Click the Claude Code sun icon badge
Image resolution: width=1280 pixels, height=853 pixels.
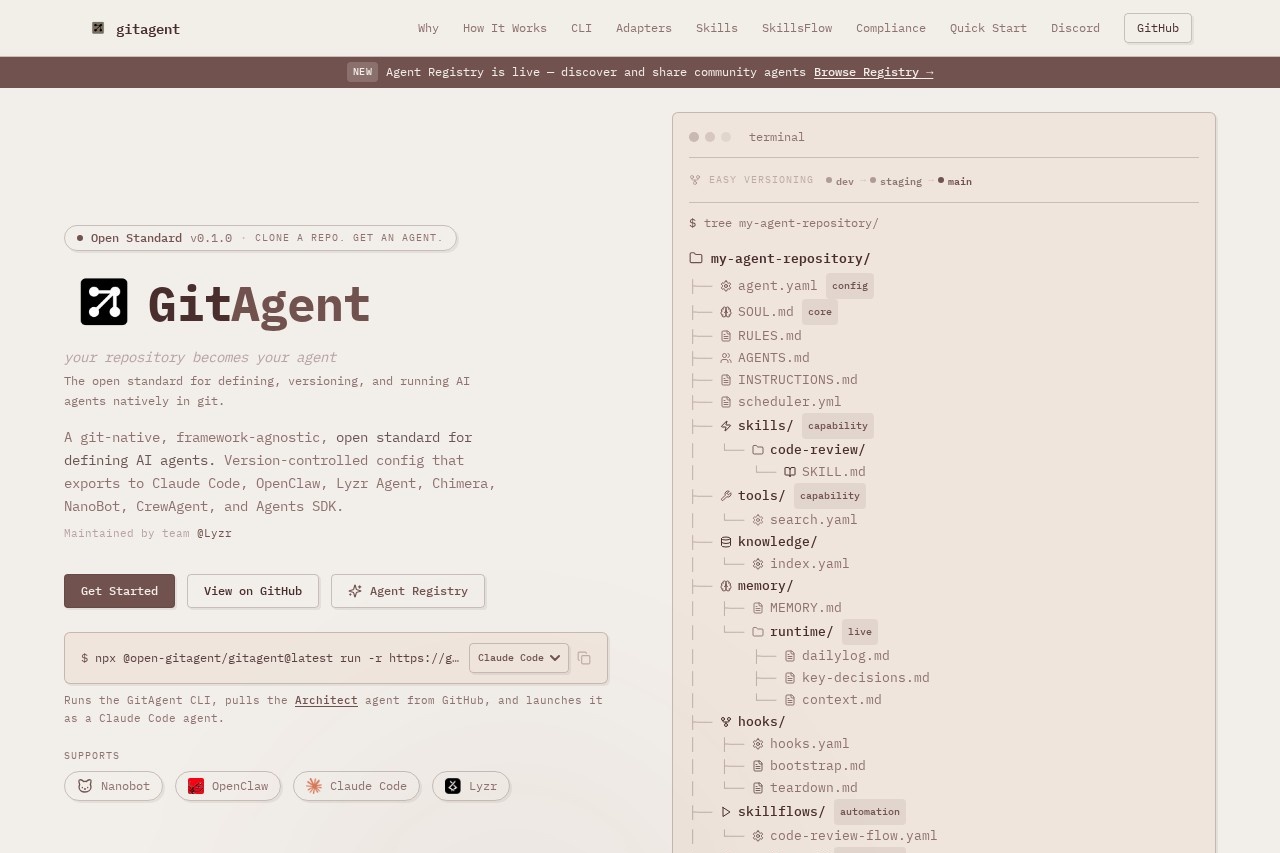pos(313,786)
